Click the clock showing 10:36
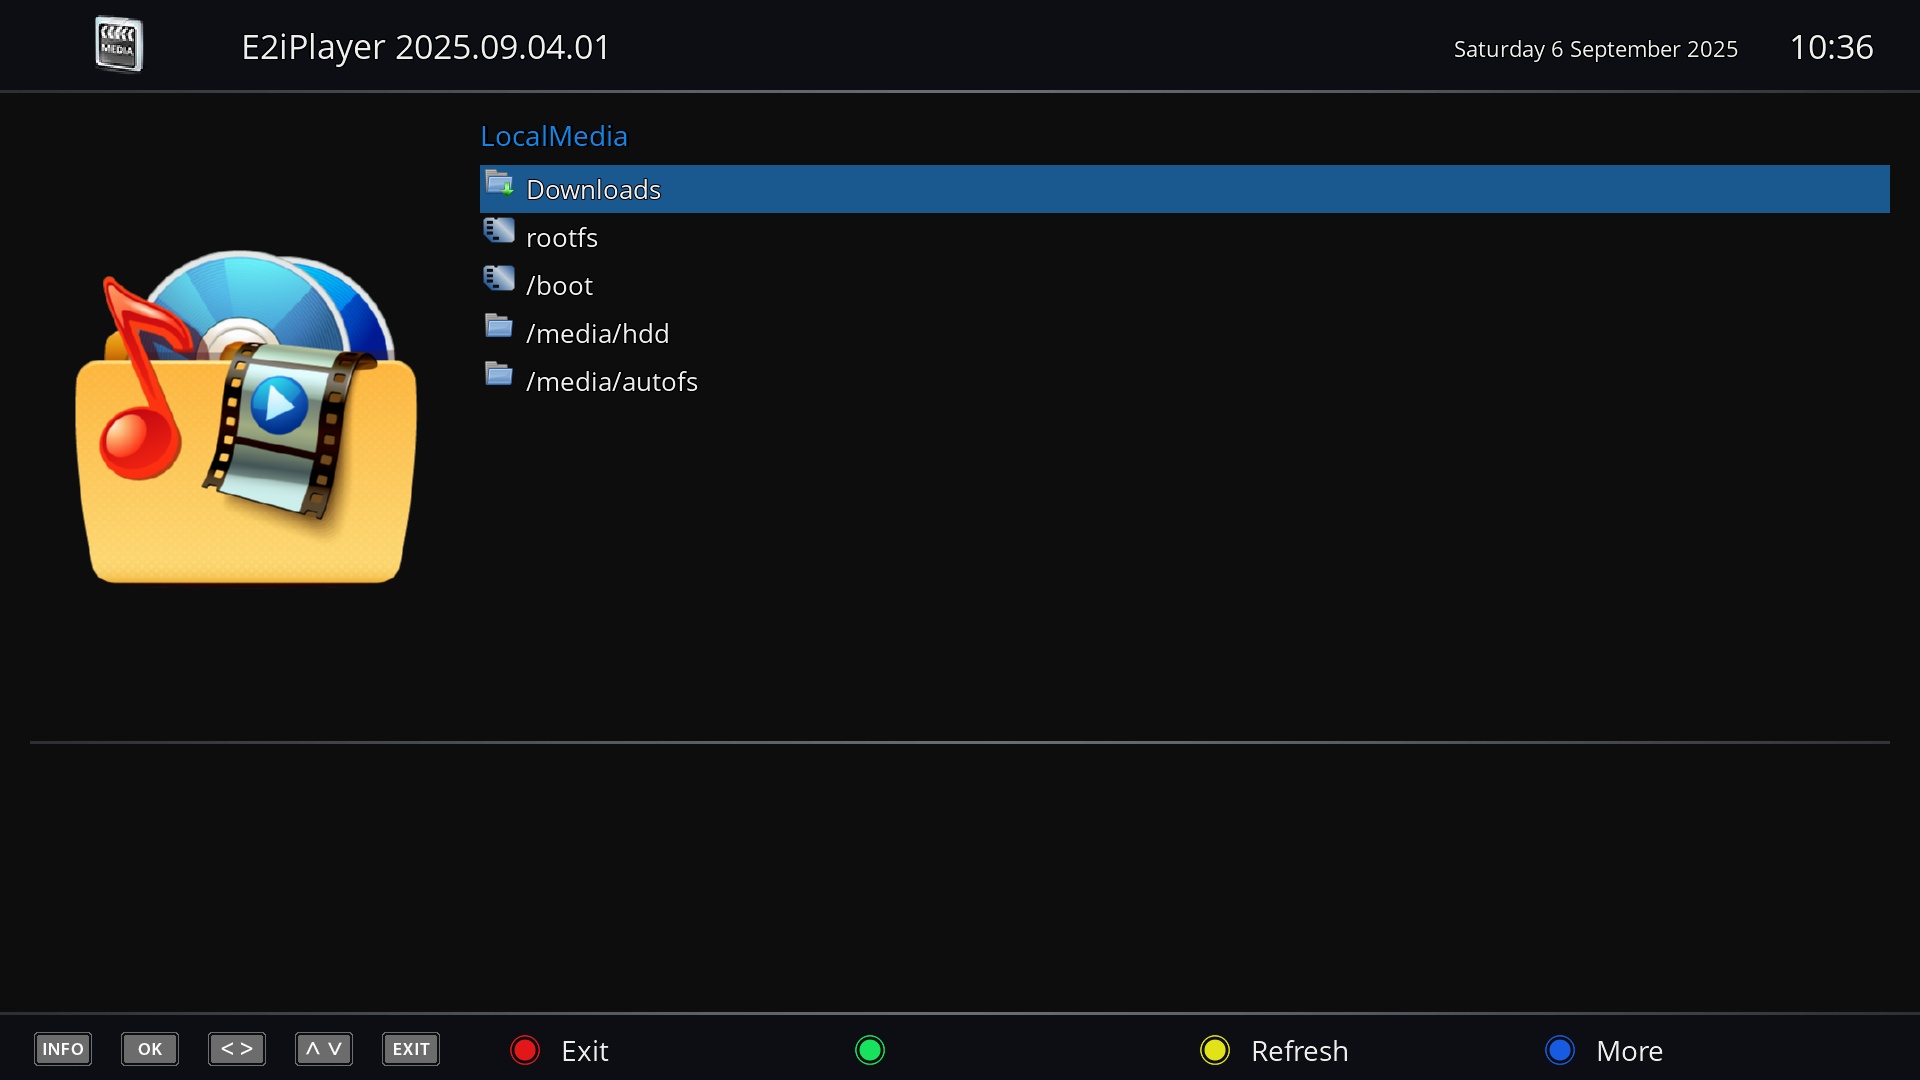 point(1833,47)
